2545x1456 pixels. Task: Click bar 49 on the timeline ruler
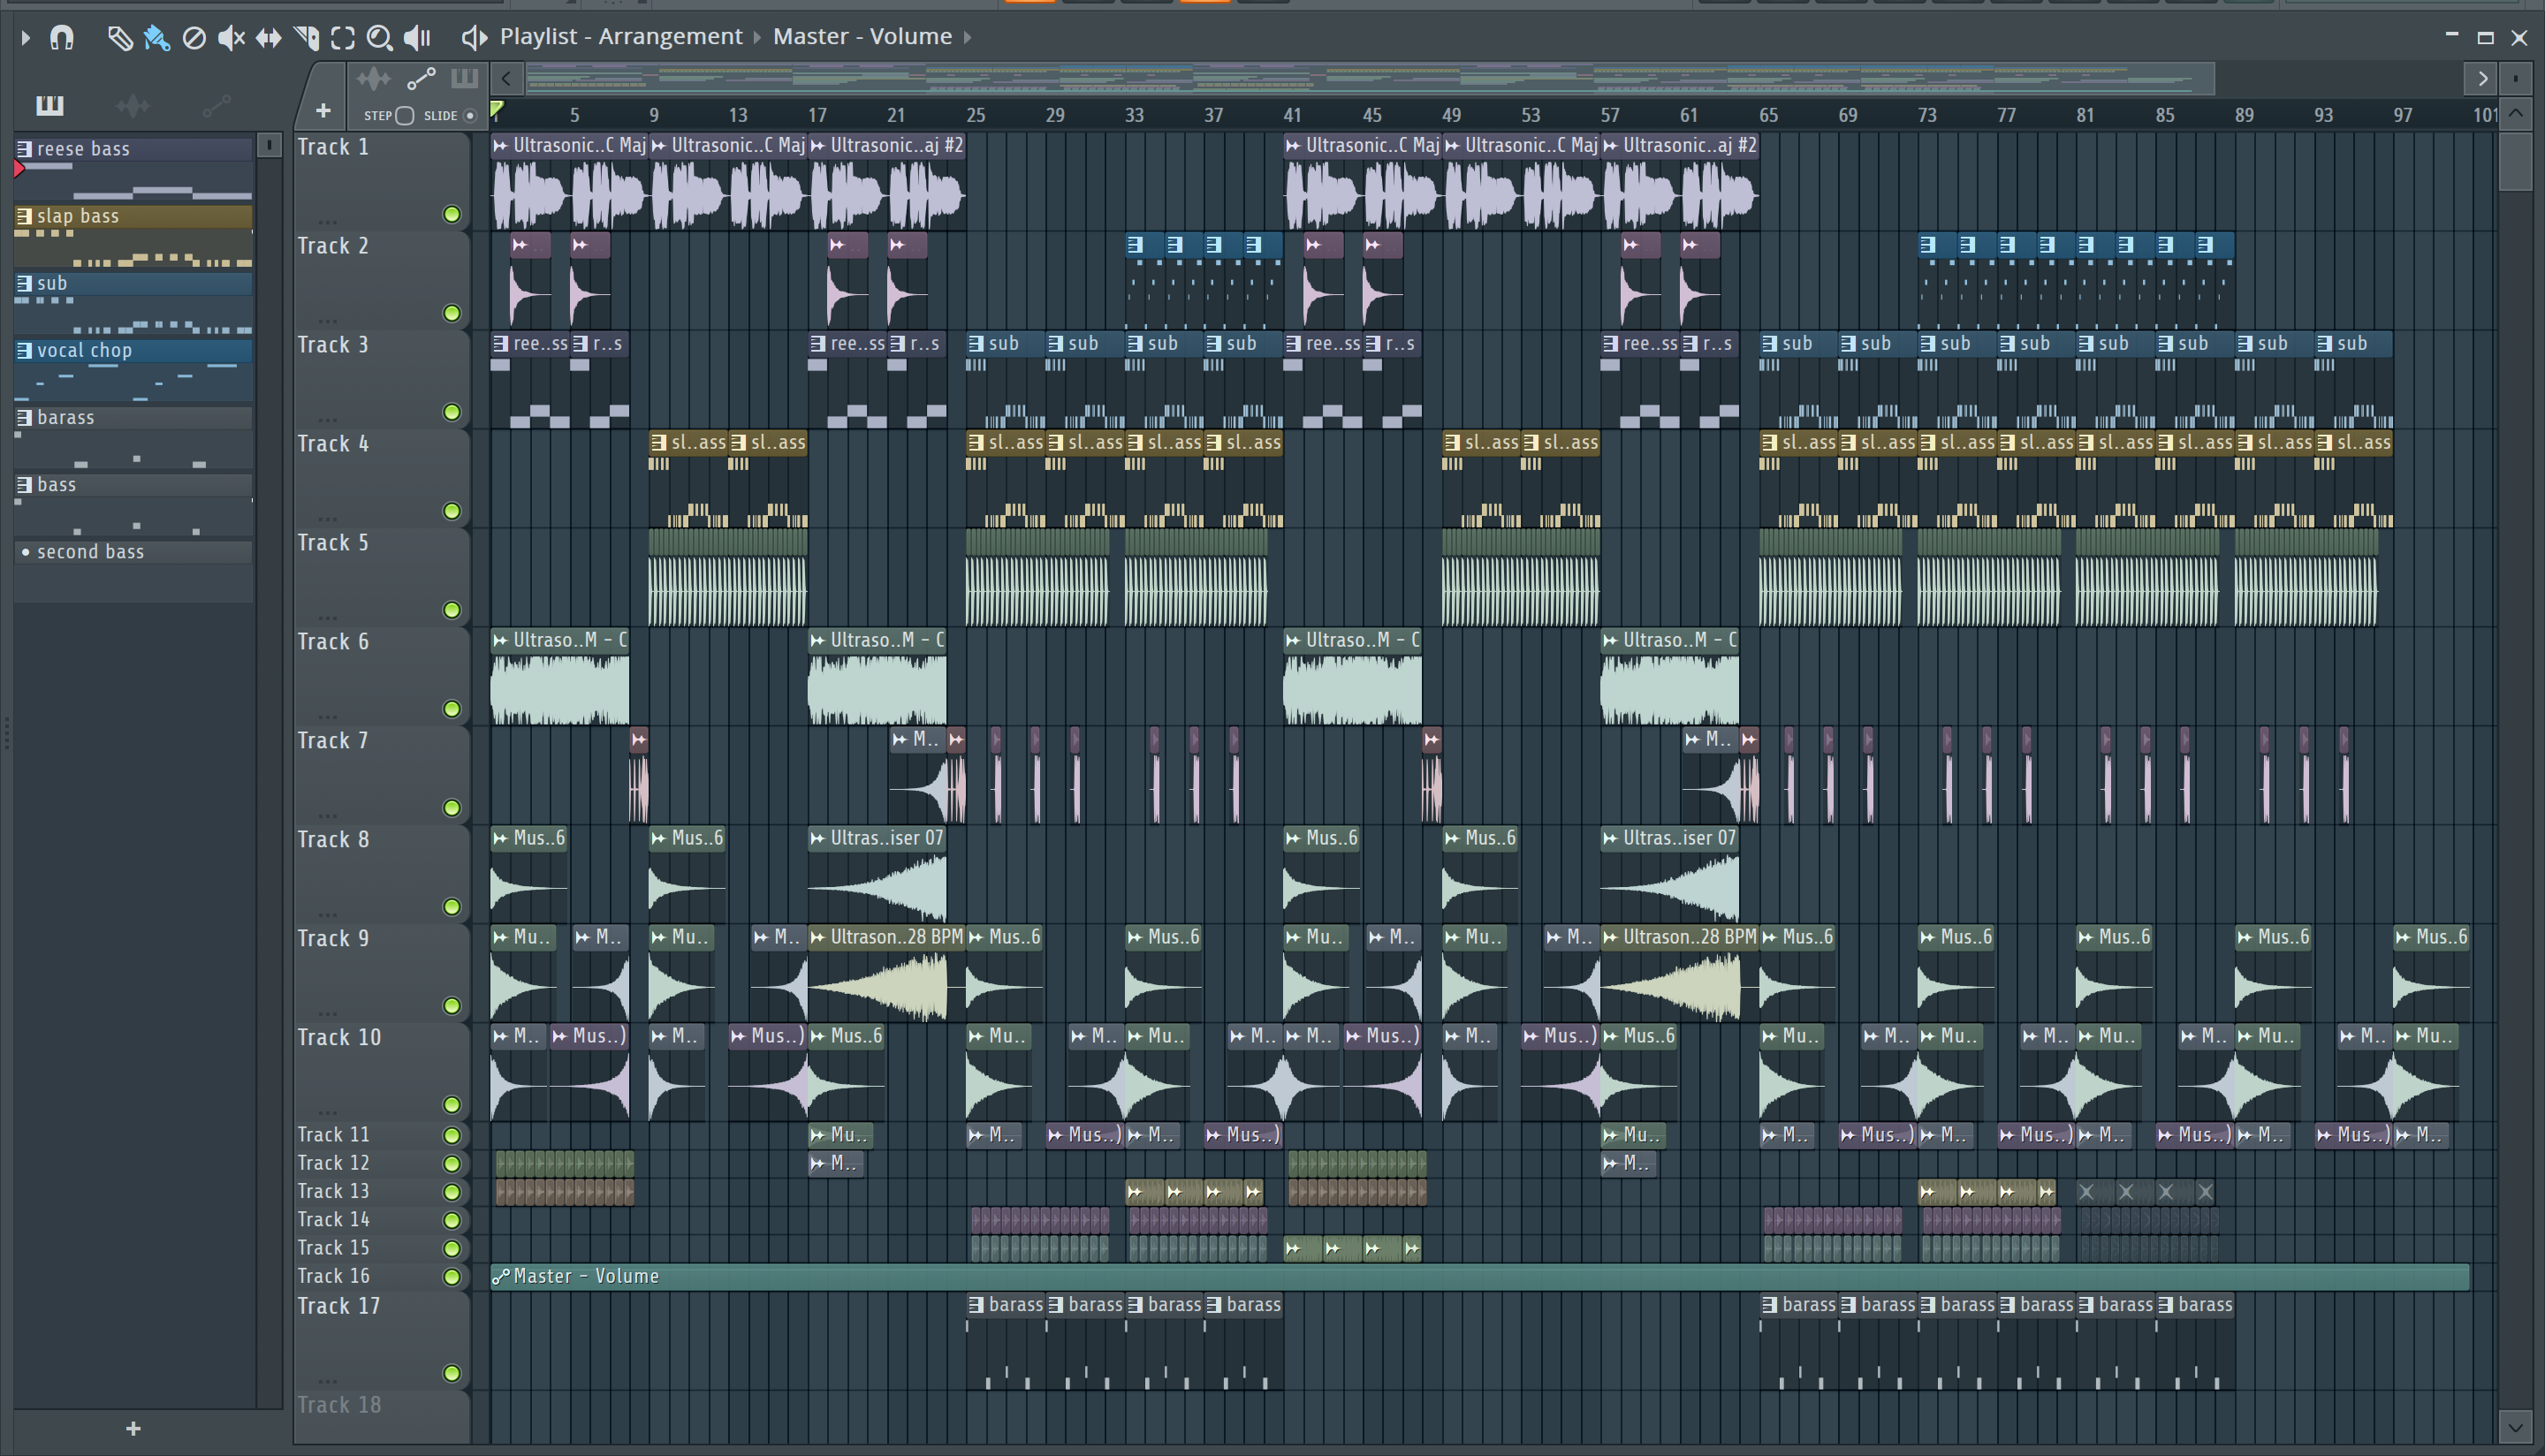[1451, 115]
